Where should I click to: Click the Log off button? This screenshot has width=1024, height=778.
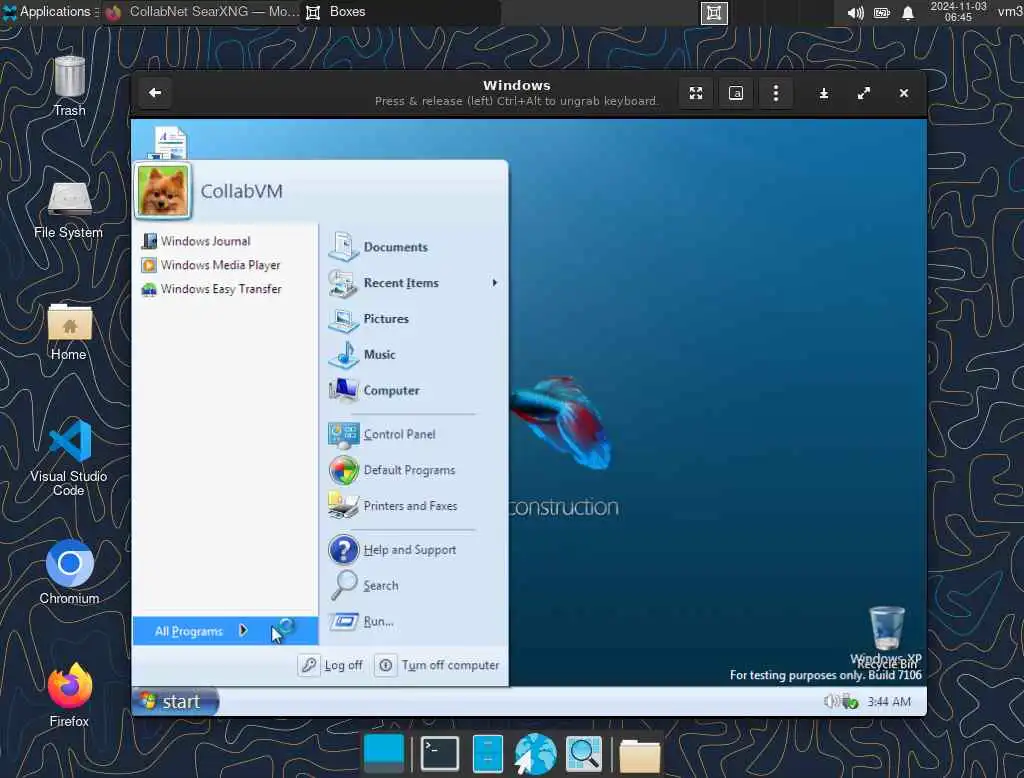(x=331, y=665)
